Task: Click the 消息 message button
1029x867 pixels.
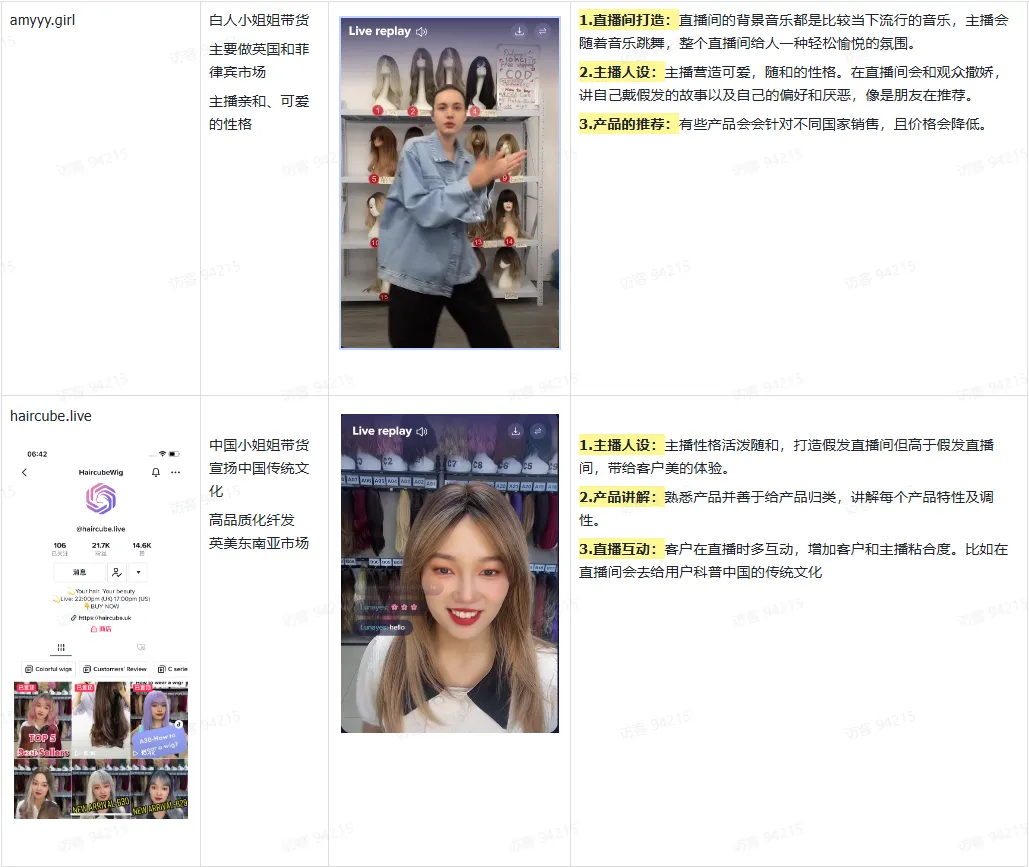Action: pos(79,572)
